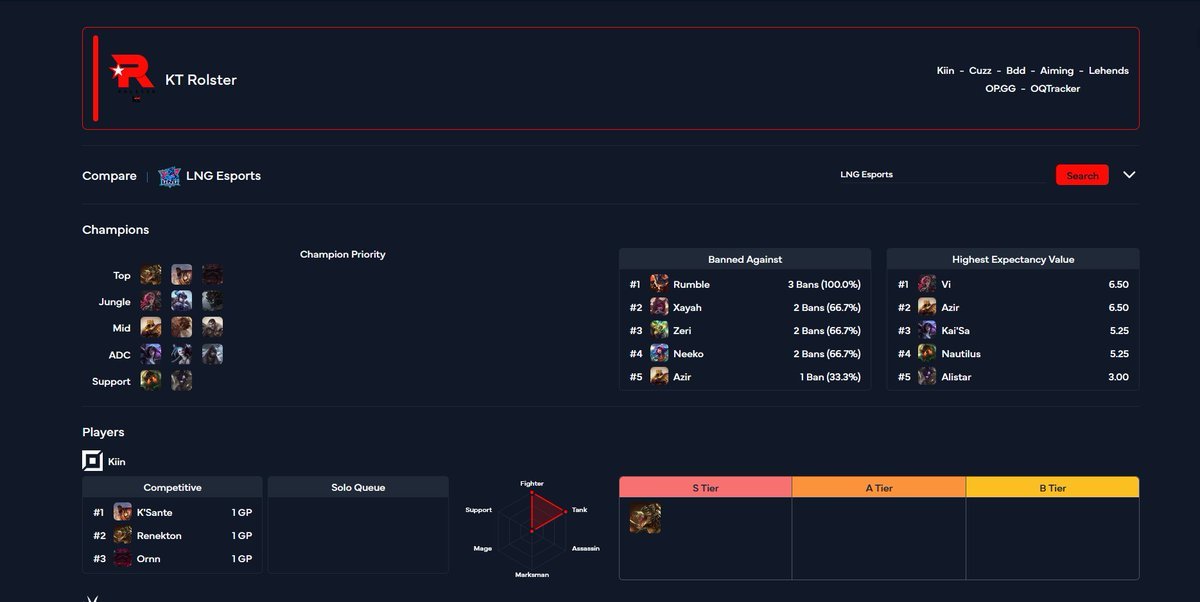1200x602 pixels.
Task: Select the Renekton icon in Top priority row
Action: [151, 275]
